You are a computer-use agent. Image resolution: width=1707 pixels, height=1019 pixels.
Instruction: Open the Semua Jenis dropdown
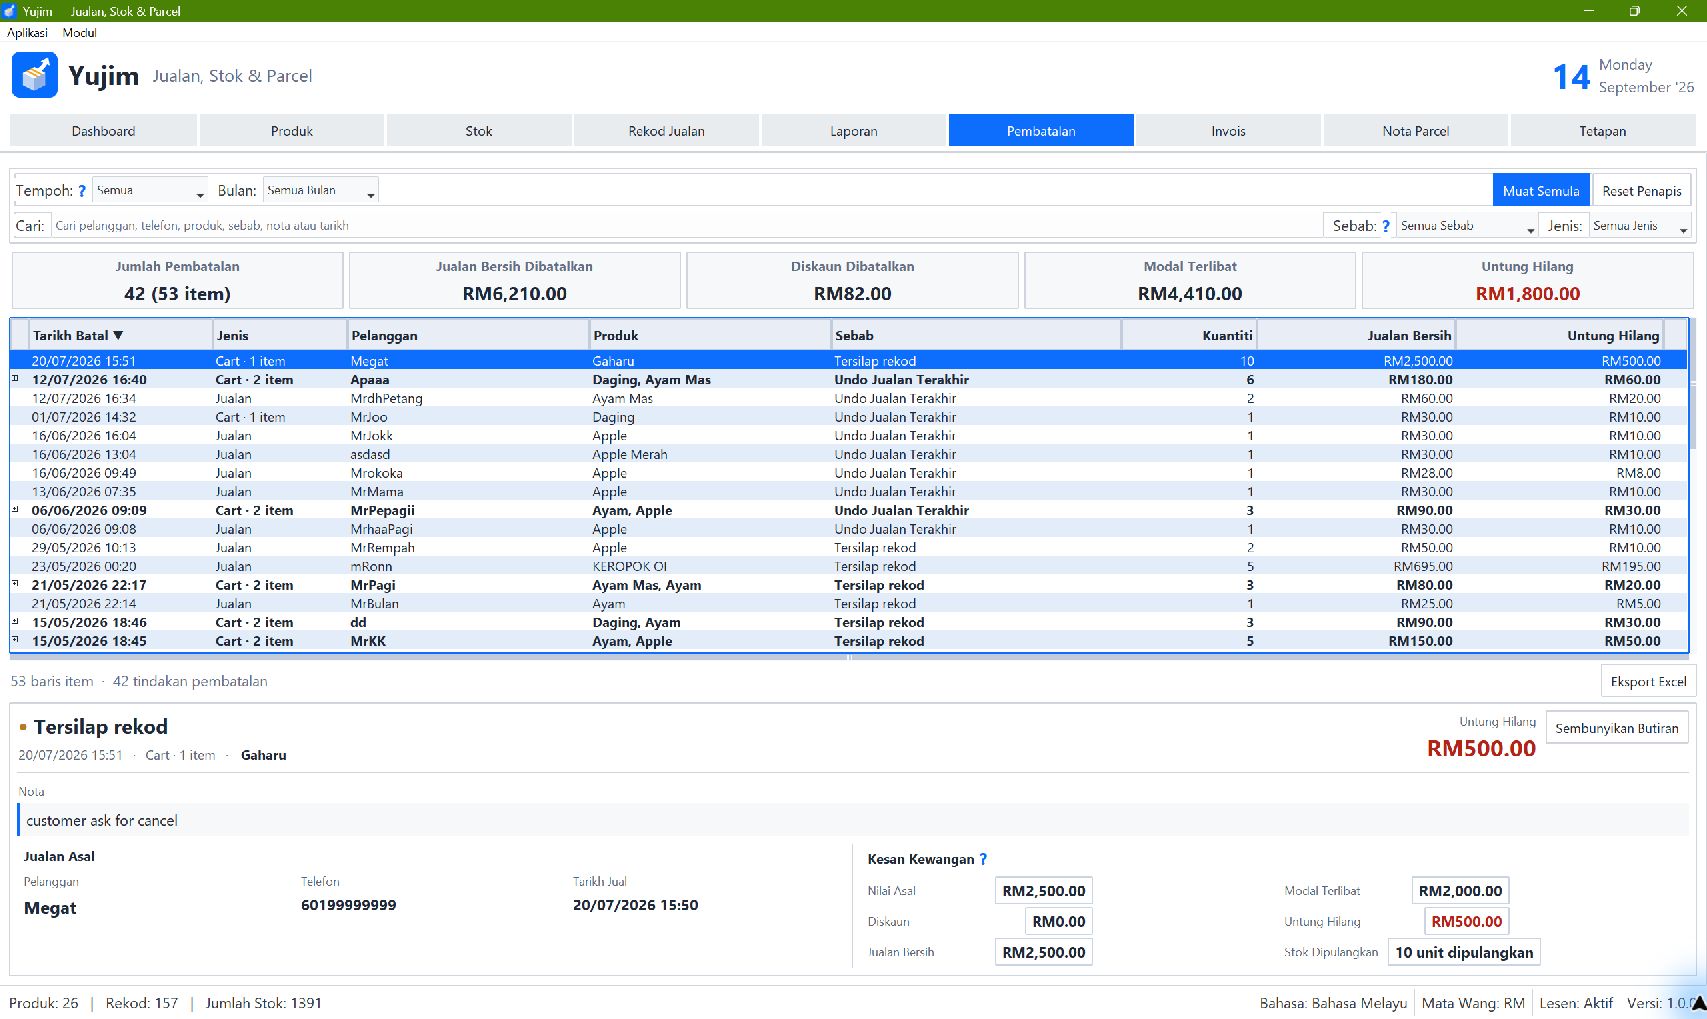[1640, 226]
